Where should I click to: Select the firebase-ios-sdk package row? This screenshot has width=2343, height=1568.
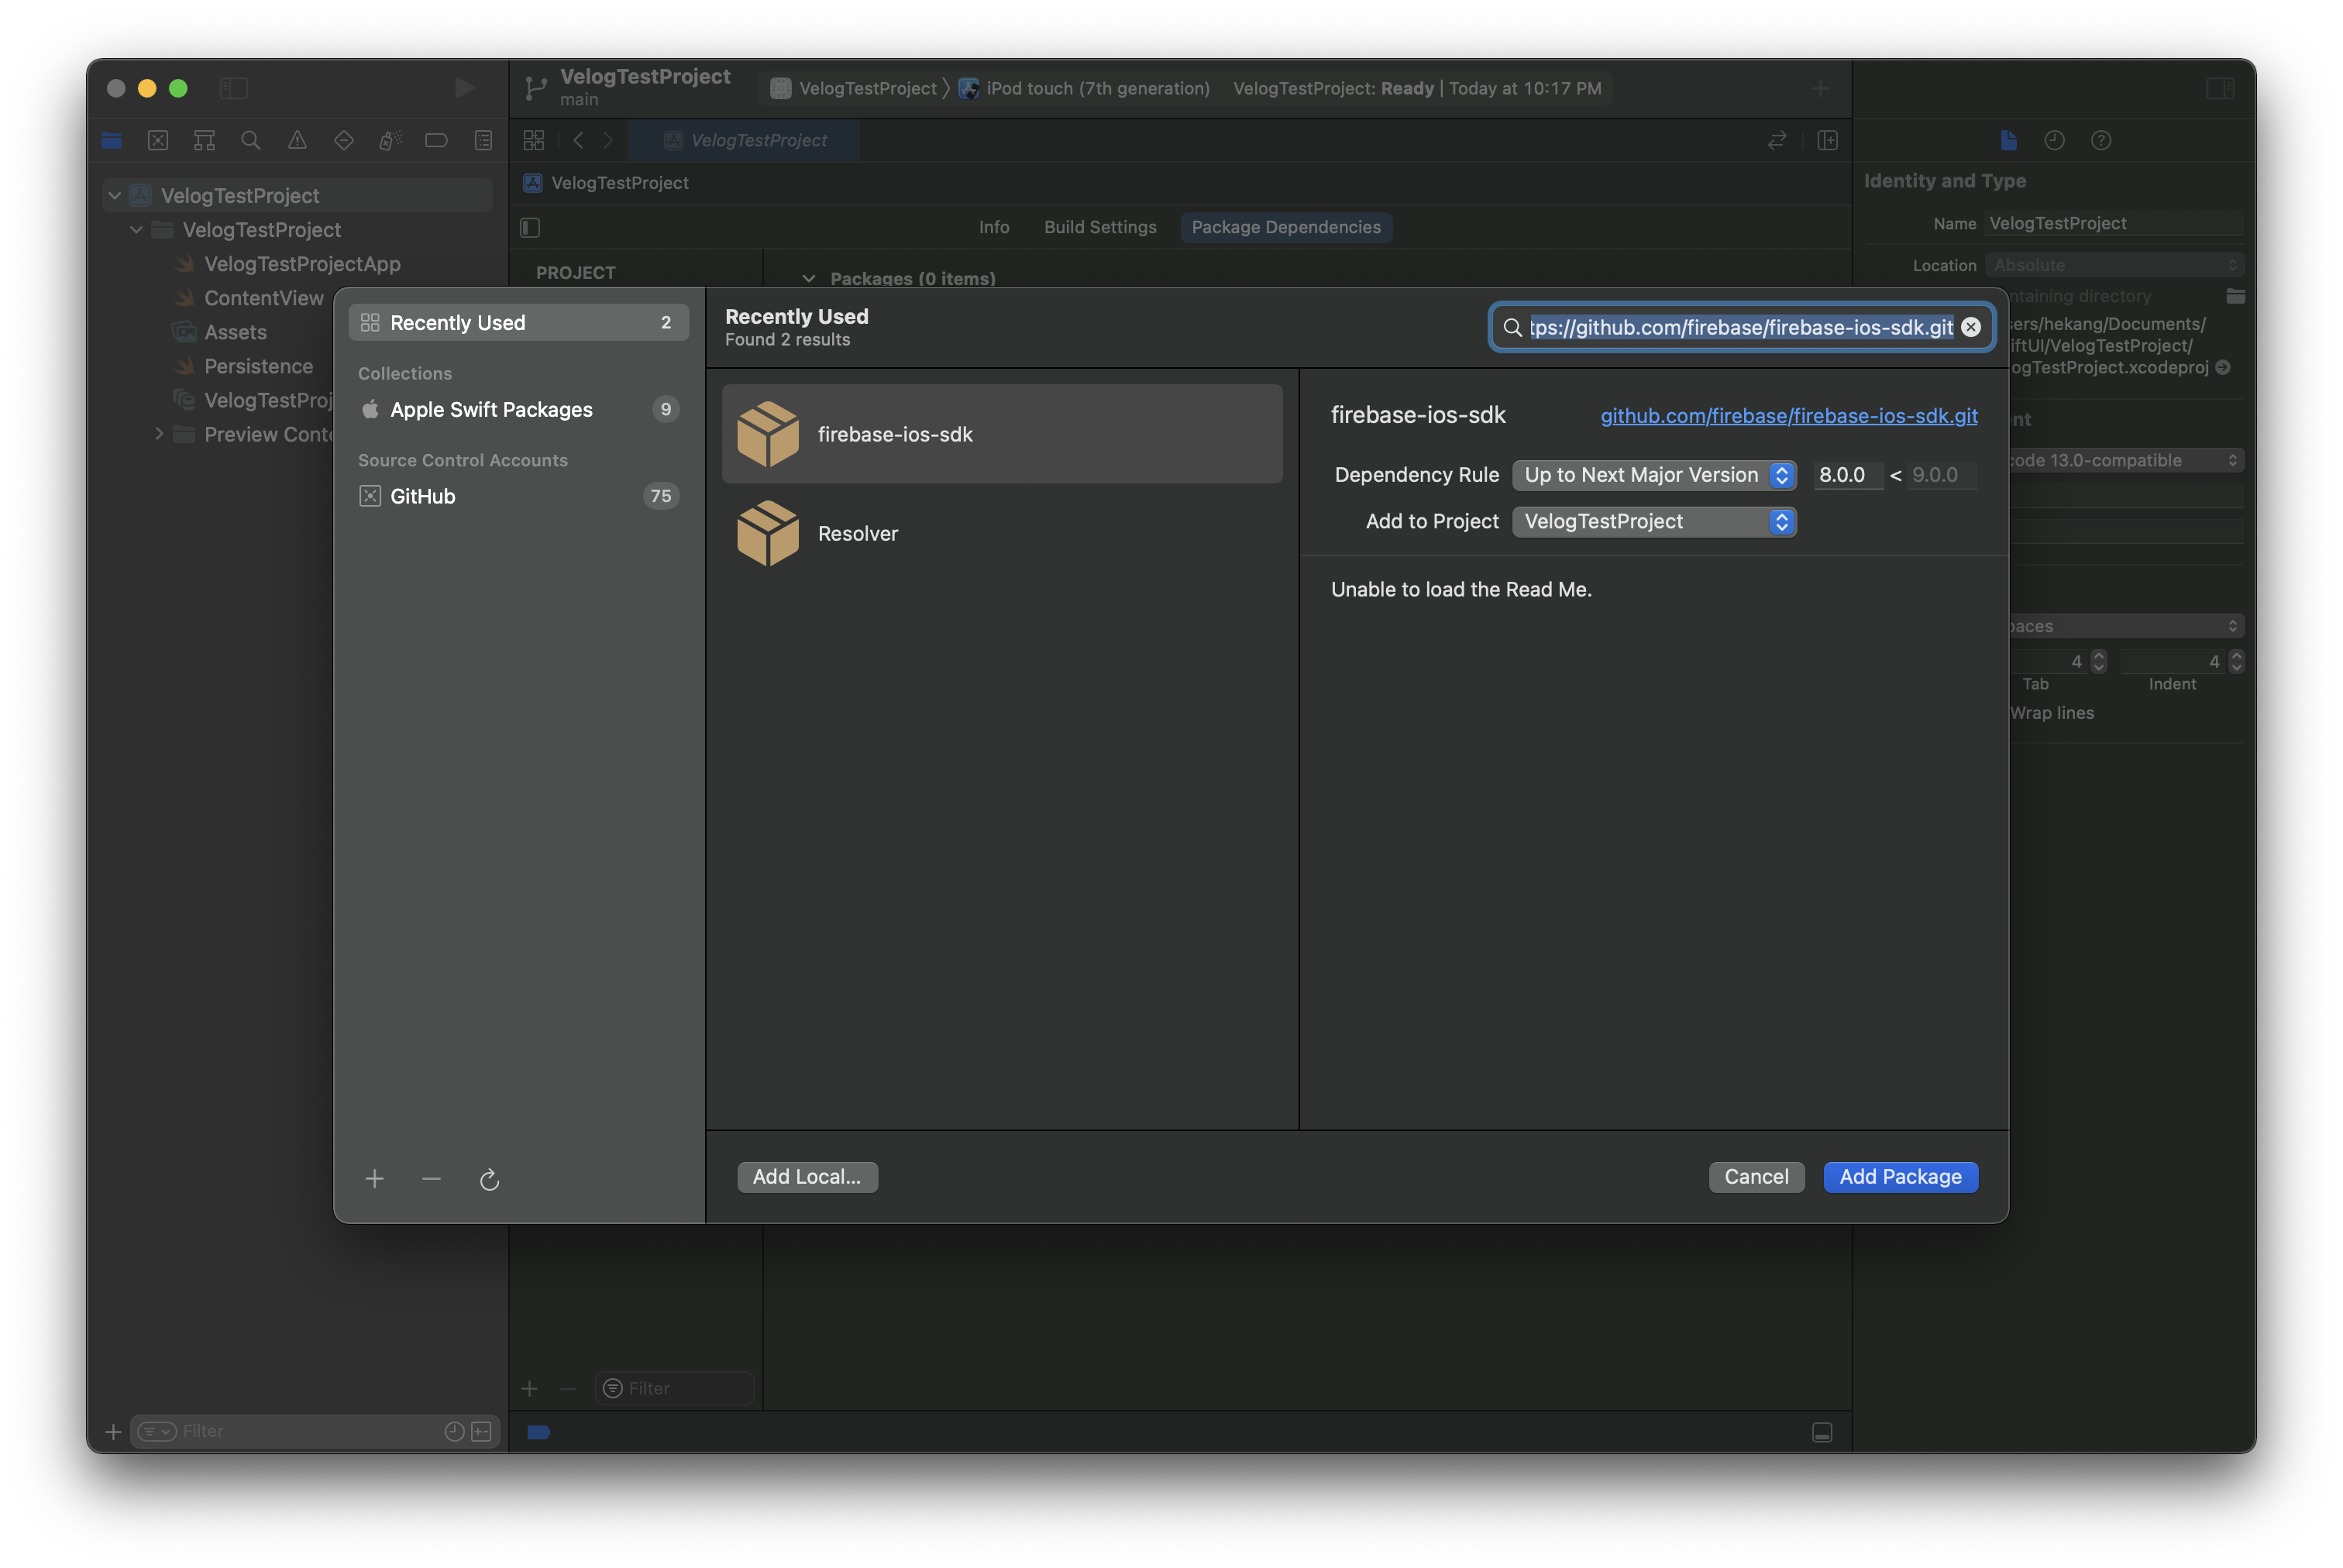(1001, 434)
